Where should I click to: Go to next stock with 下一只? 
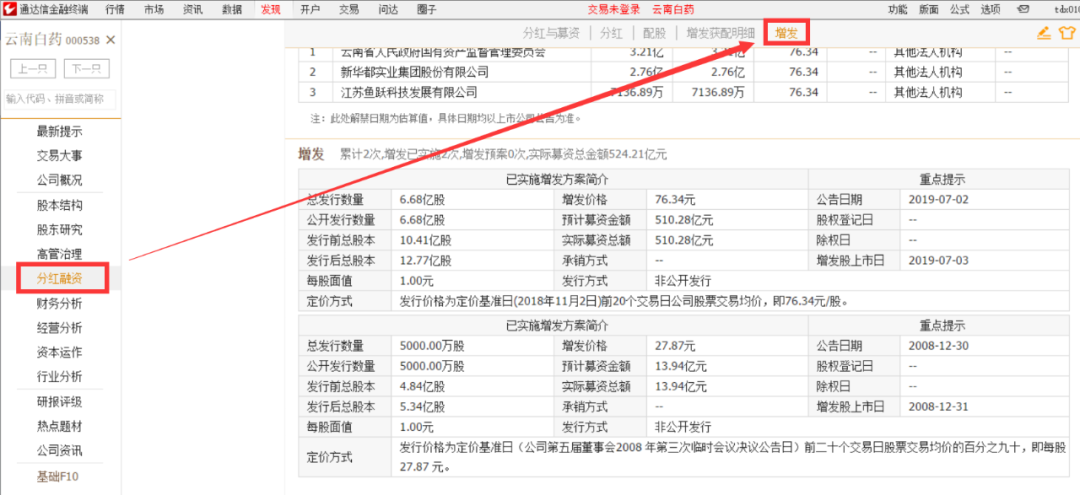(x=87, y=69)
